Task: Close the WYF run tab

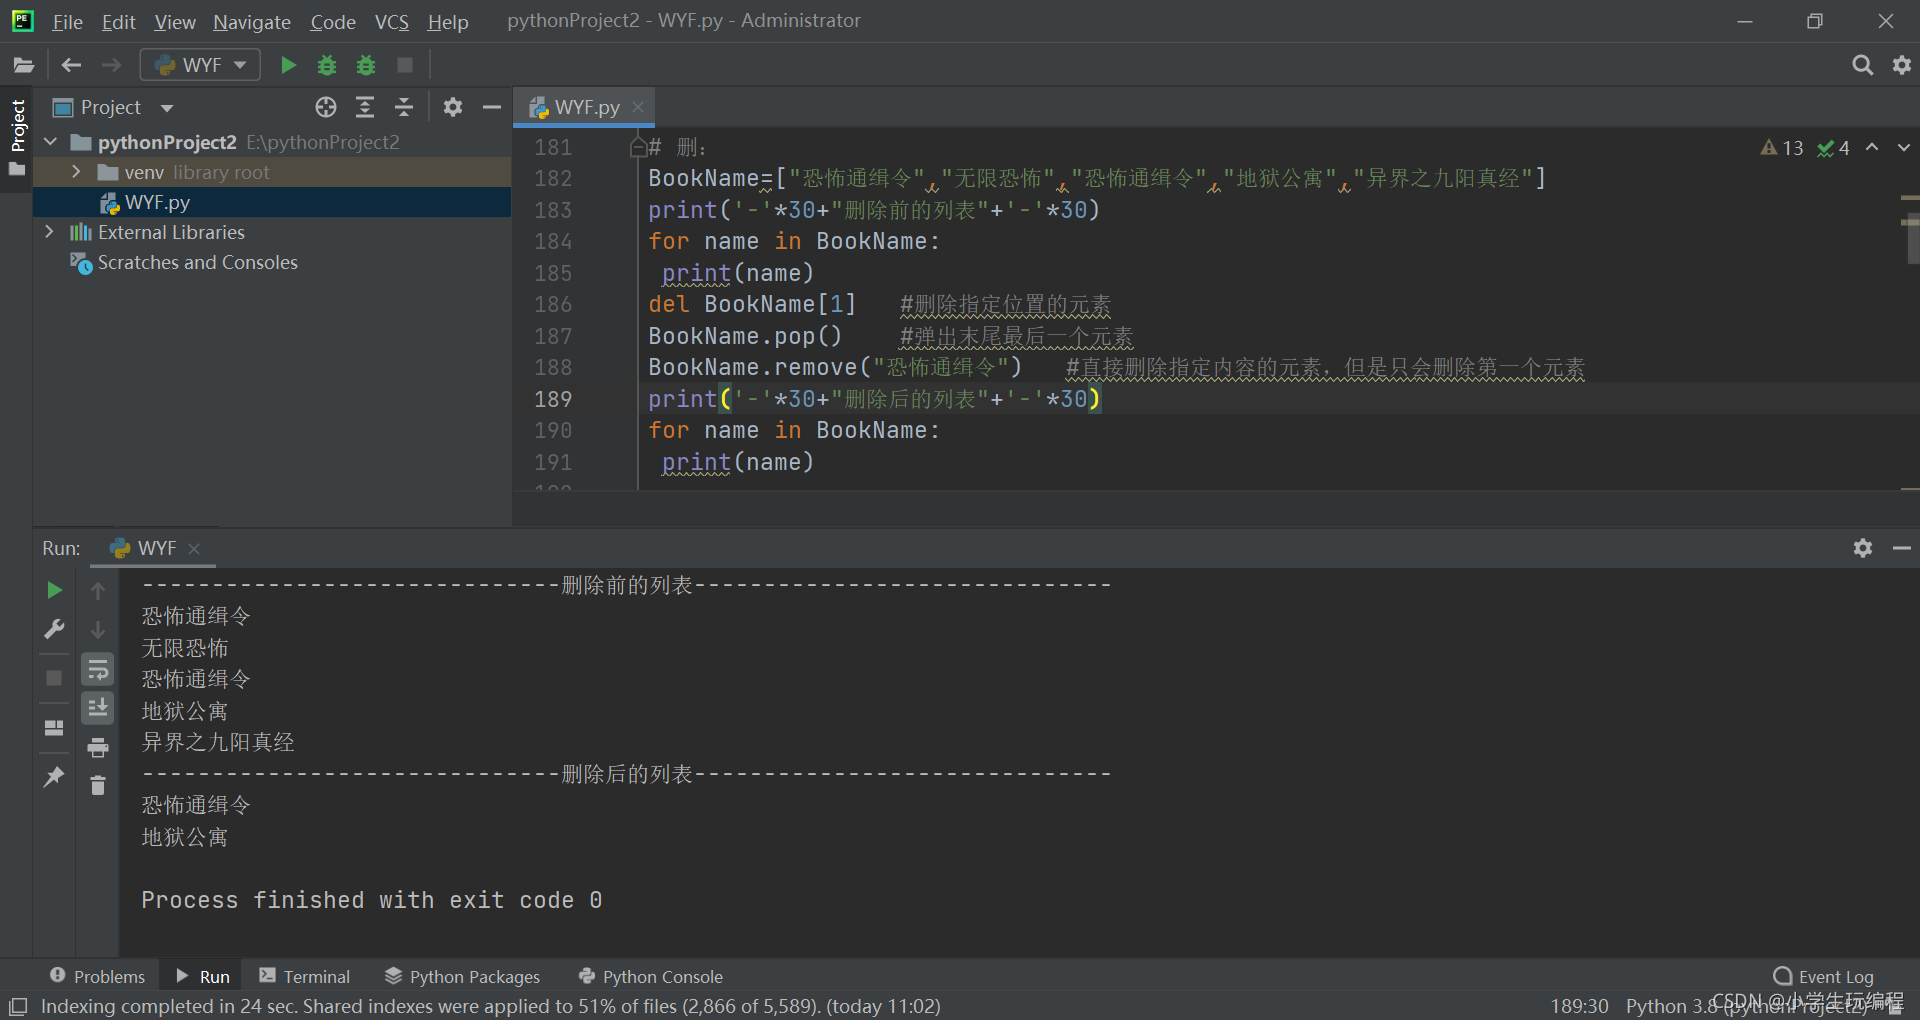Action: [194, 549]
